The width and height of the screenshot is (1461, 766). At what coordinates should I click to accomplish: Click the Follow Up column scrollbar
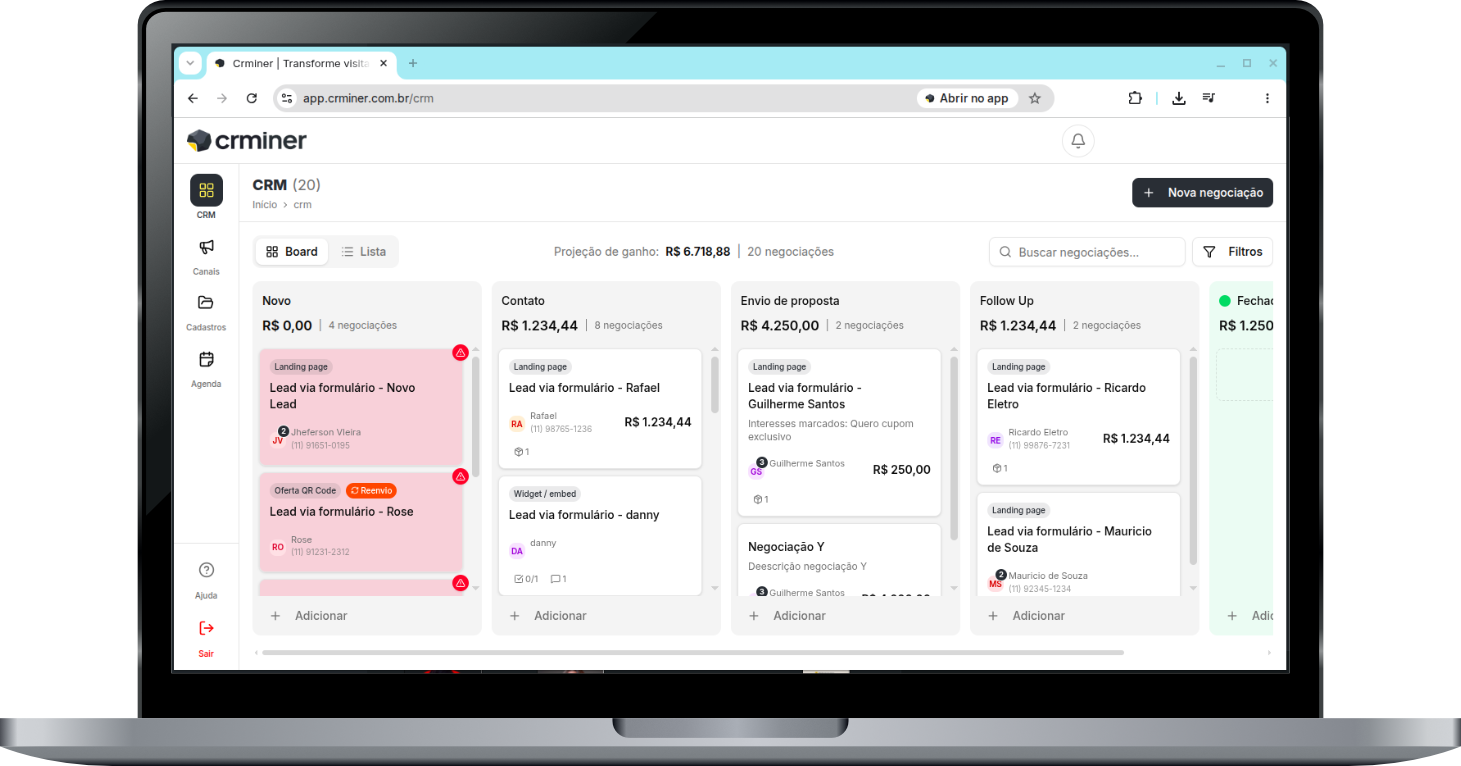click(x=1193, y=461)
